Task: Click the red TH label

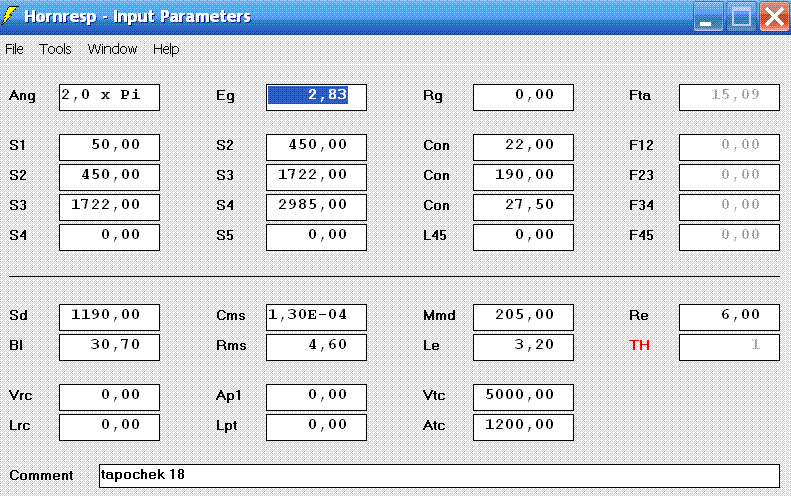Action: click(x=639, y=345)
